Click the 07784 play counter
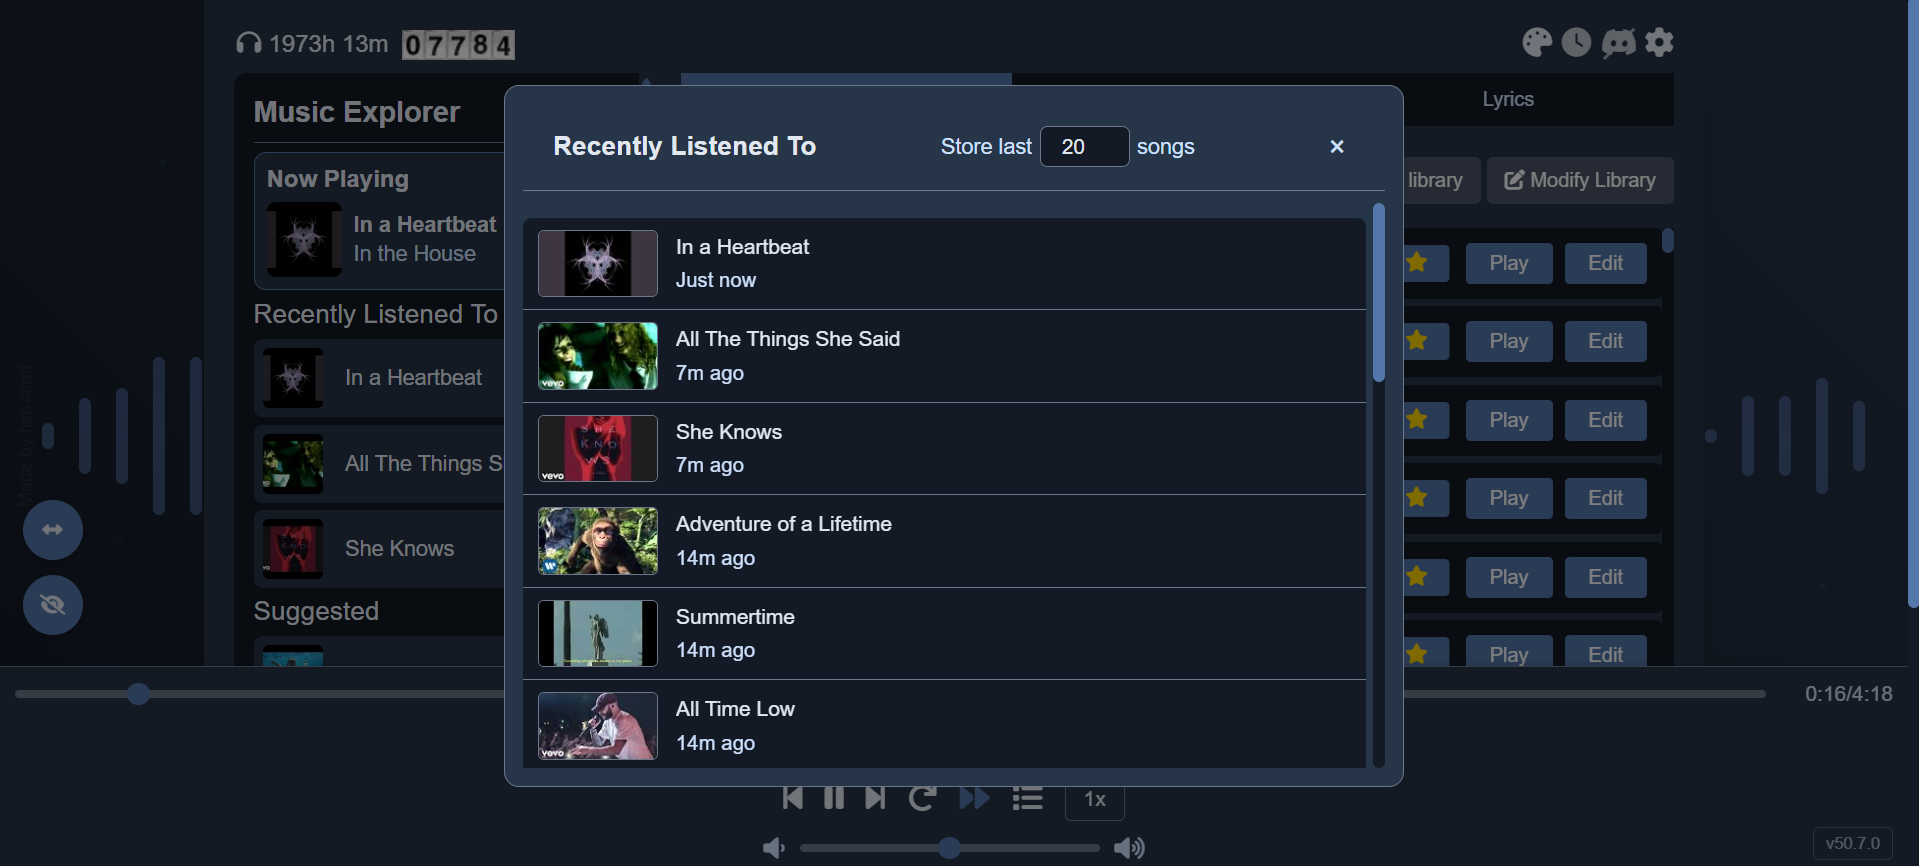 (458, 45)
